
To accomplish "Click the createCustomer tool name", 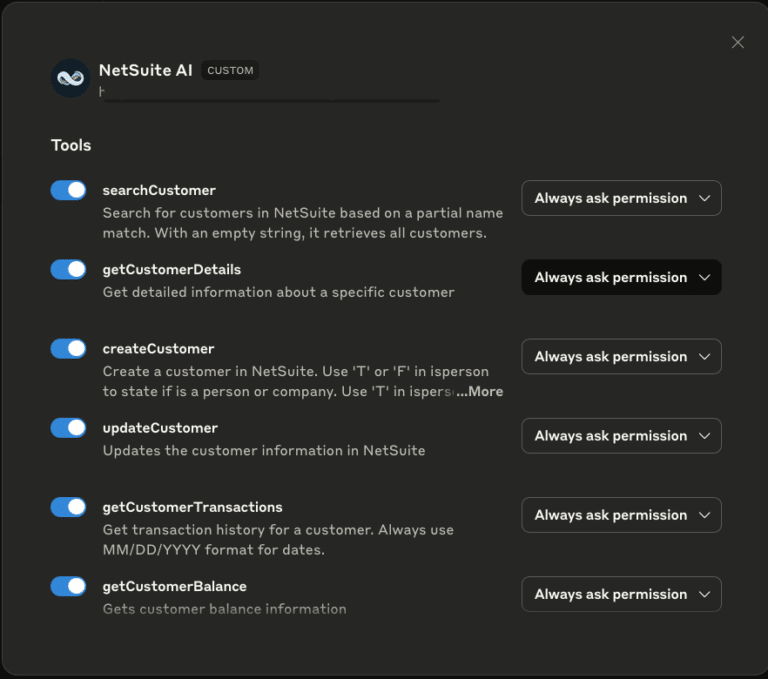I will click(158, 349).
